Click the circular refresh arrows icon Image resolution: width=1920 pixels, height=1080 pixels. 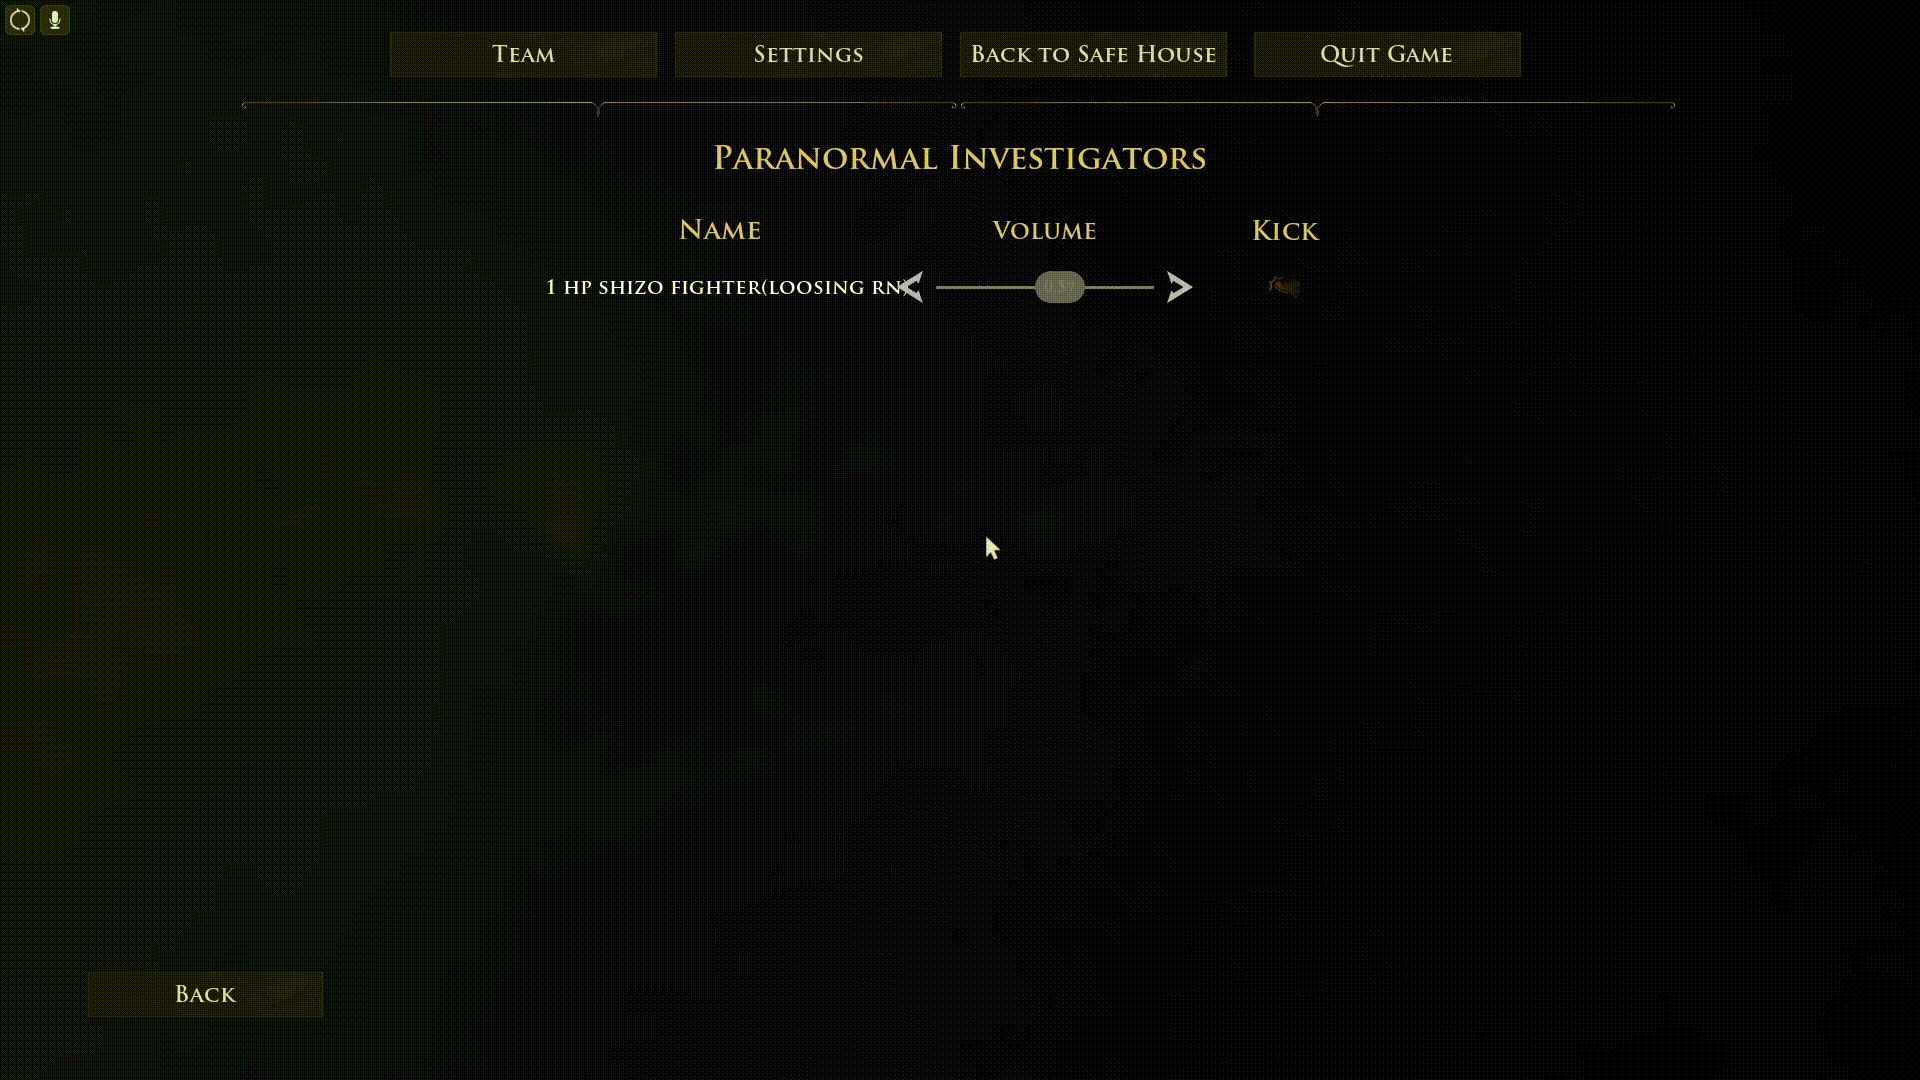[x=20, y=20]
